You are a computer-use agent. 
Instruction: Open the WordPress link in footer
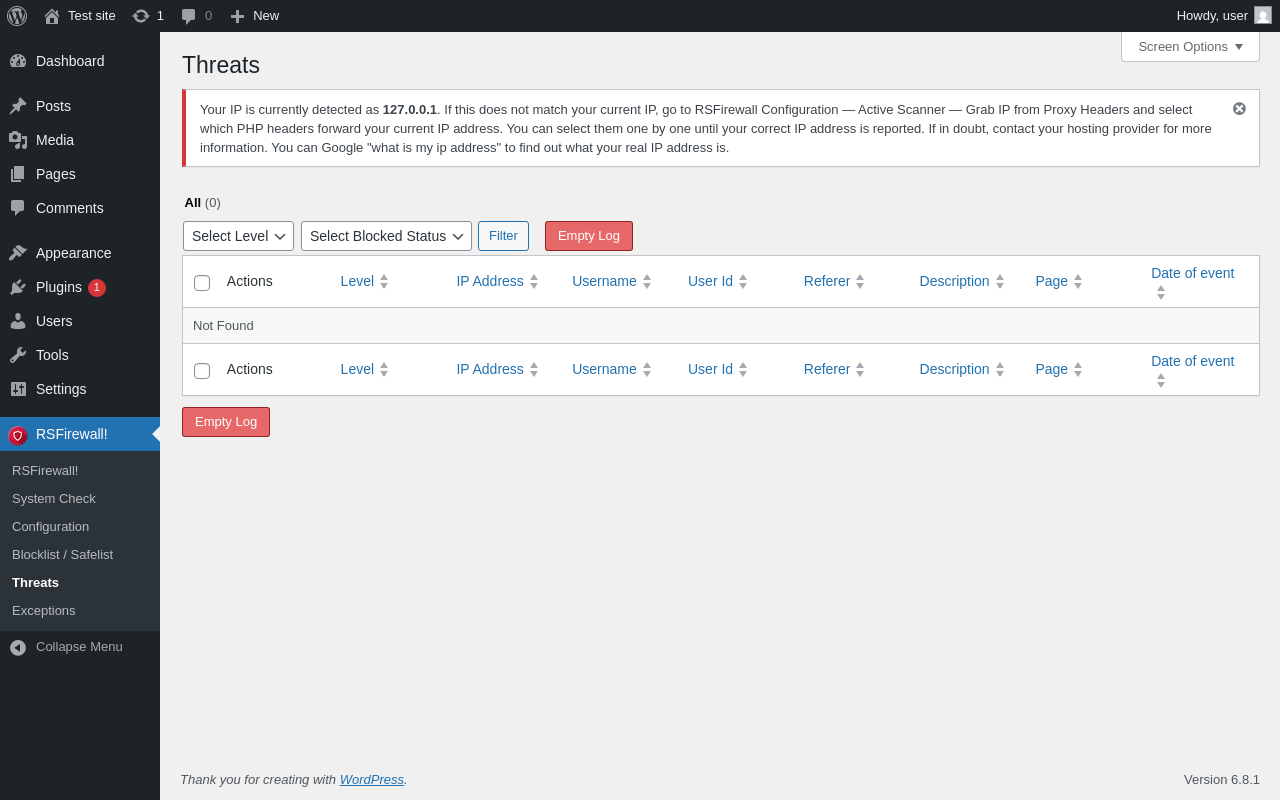coord(372,779)
